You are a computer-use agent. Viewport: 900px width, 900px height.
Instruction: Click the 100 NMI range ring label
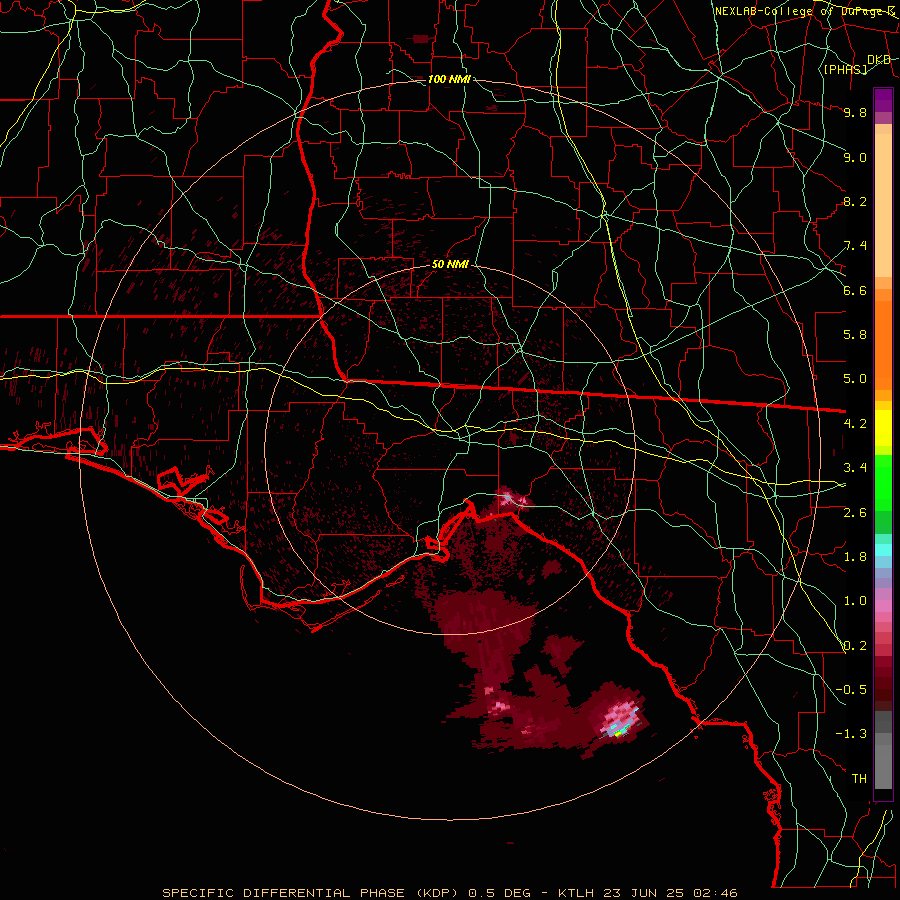(x=449, y=79)
